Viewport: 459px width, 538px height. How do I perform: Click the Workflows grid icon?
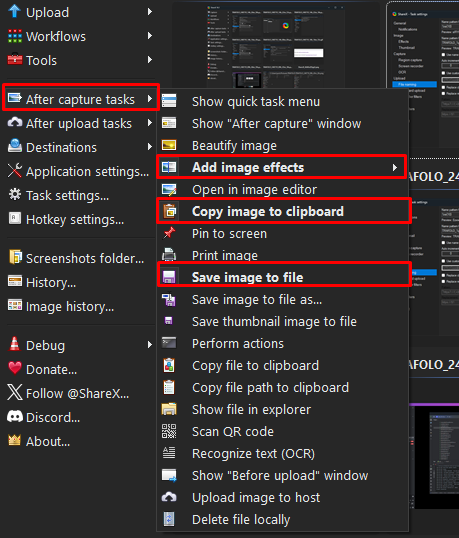15,36
